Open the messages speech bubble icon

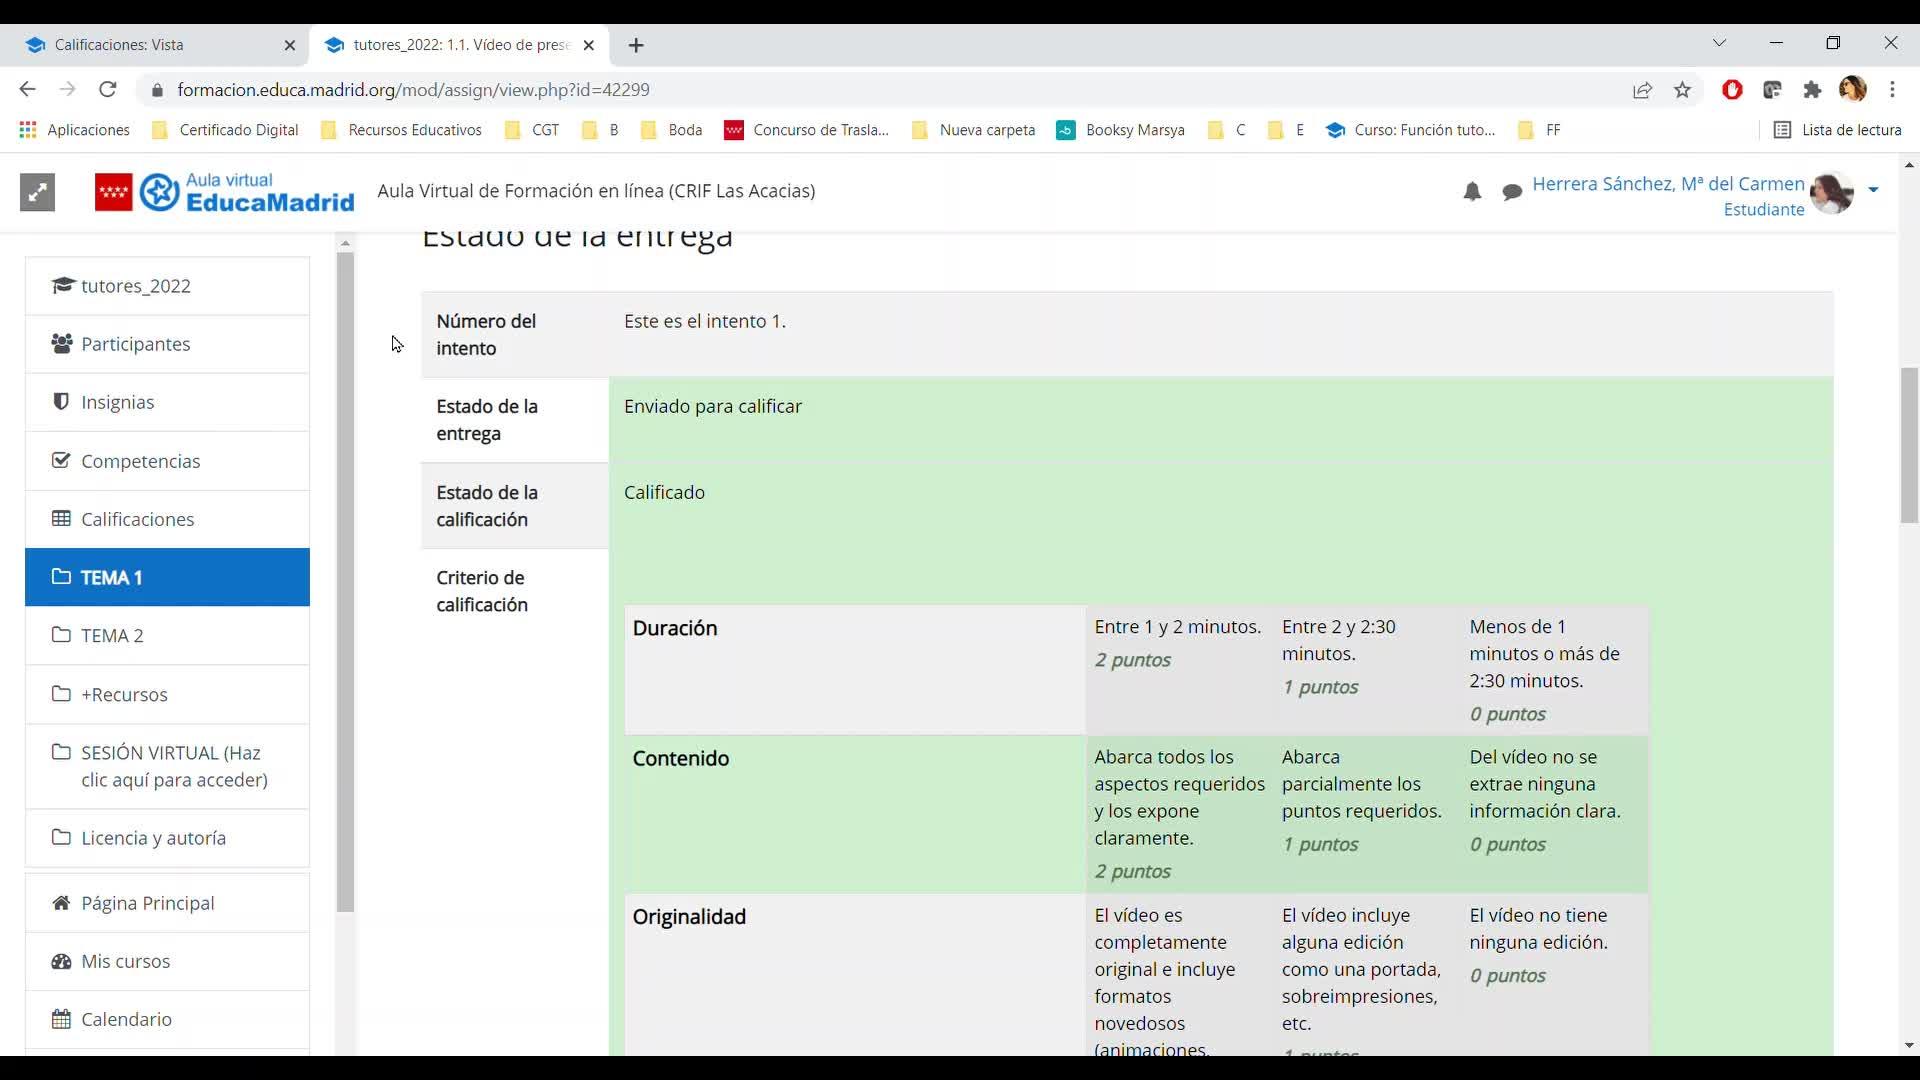[1512, 192]
